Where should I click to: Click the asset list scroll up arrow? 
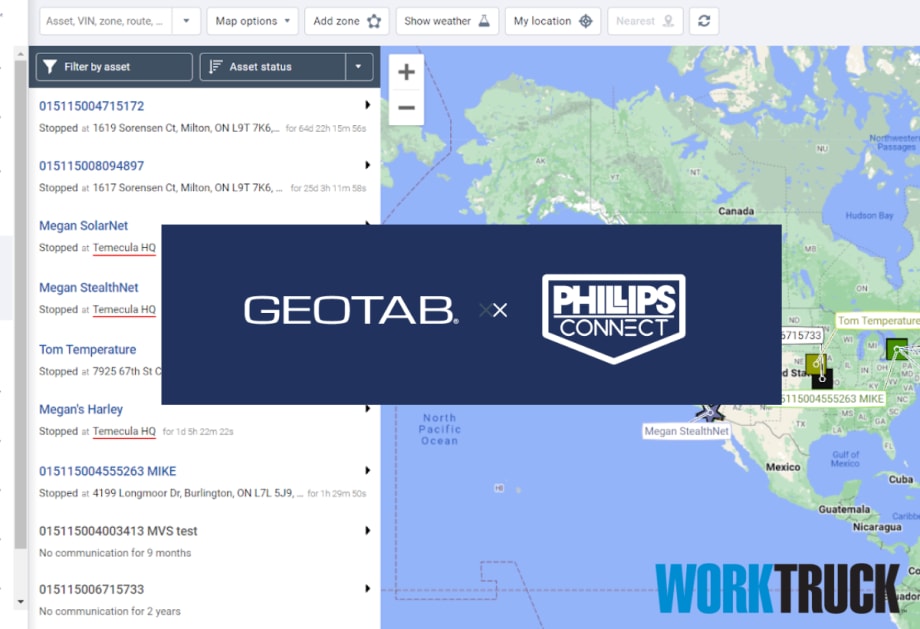click(21, 54)
